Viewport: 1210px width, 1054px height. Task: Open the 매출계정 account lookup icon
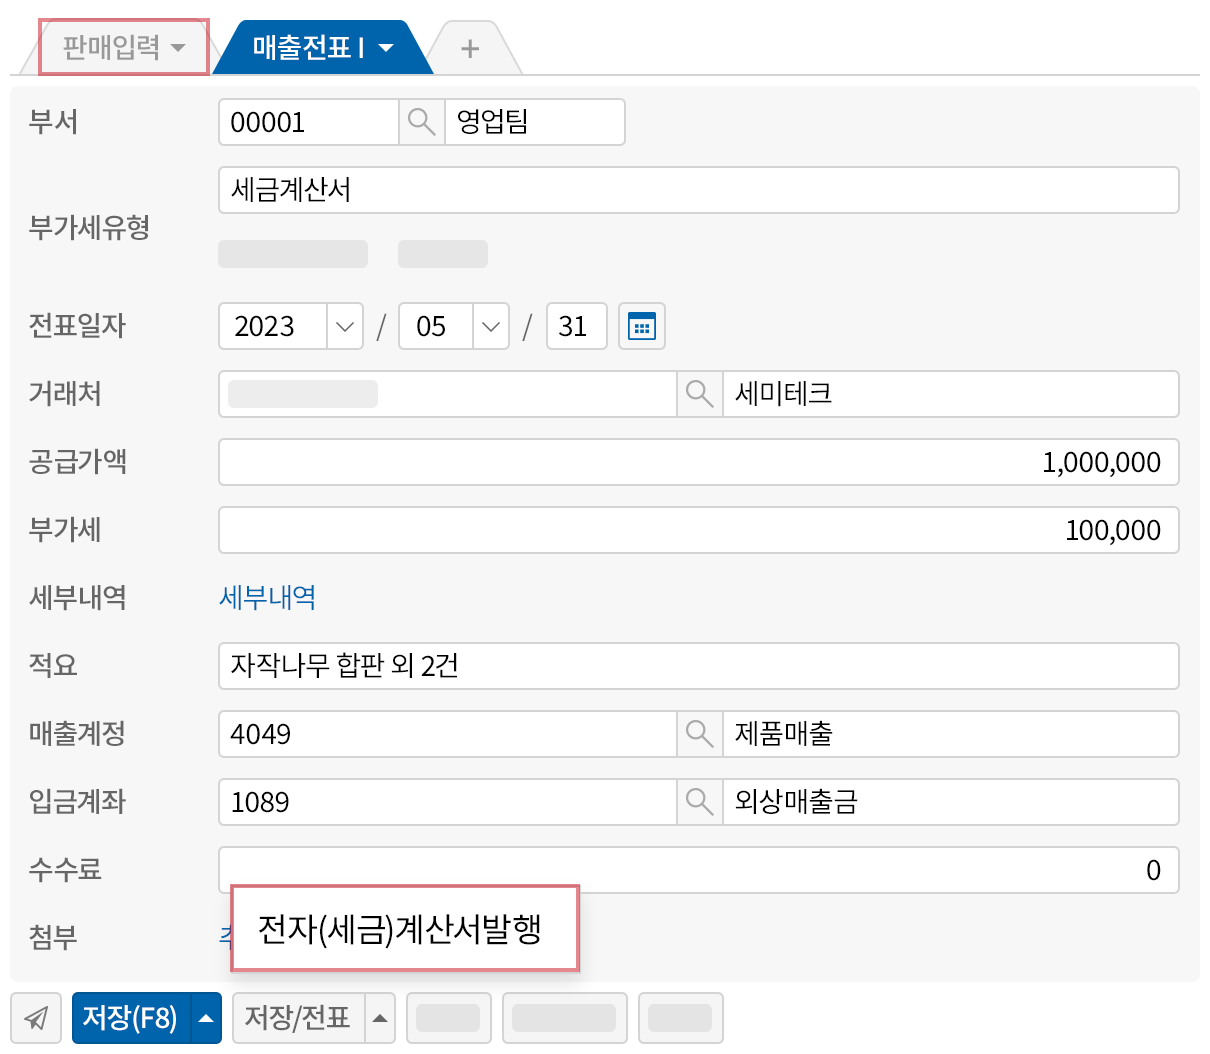pyautogui.click(x=699, y=733)
